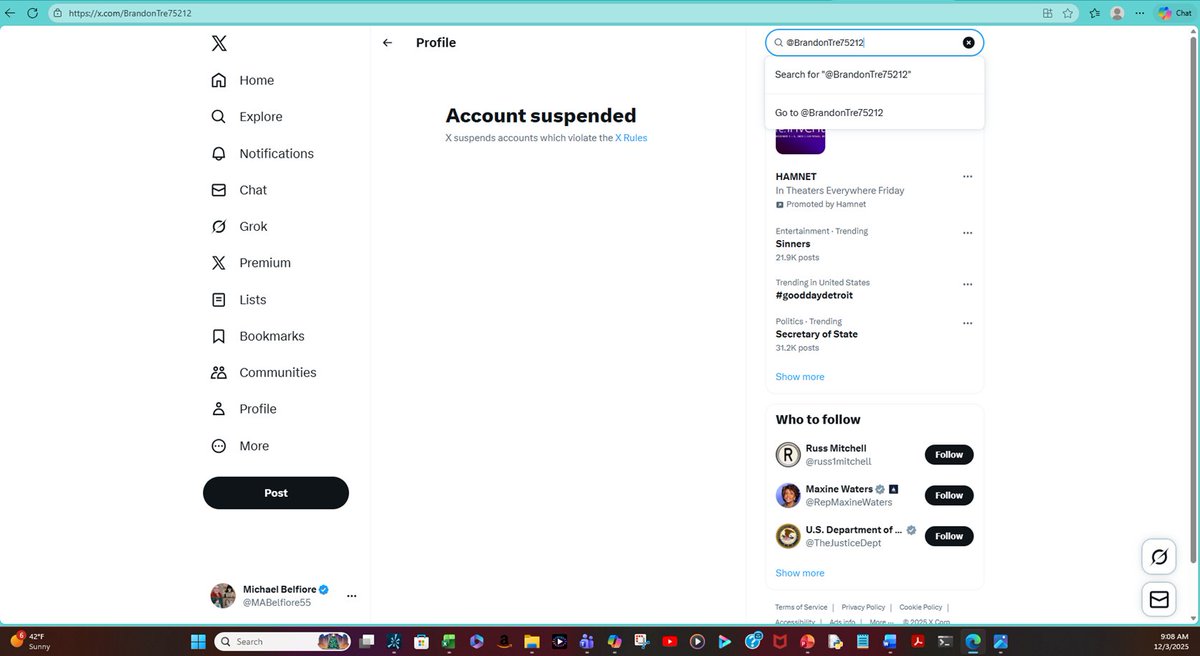Image resolution: width=1200 pixels, height=656 pixels.
Task: Follow Maxine Waters
Action: tap(949, 495)
